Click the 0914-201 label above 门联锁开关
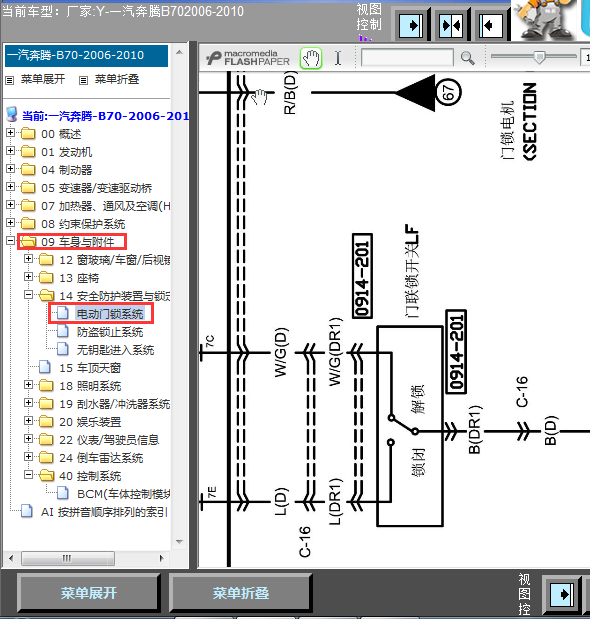Image resolution: width=590 pixels, height=619 pixels. coord(362,276)
